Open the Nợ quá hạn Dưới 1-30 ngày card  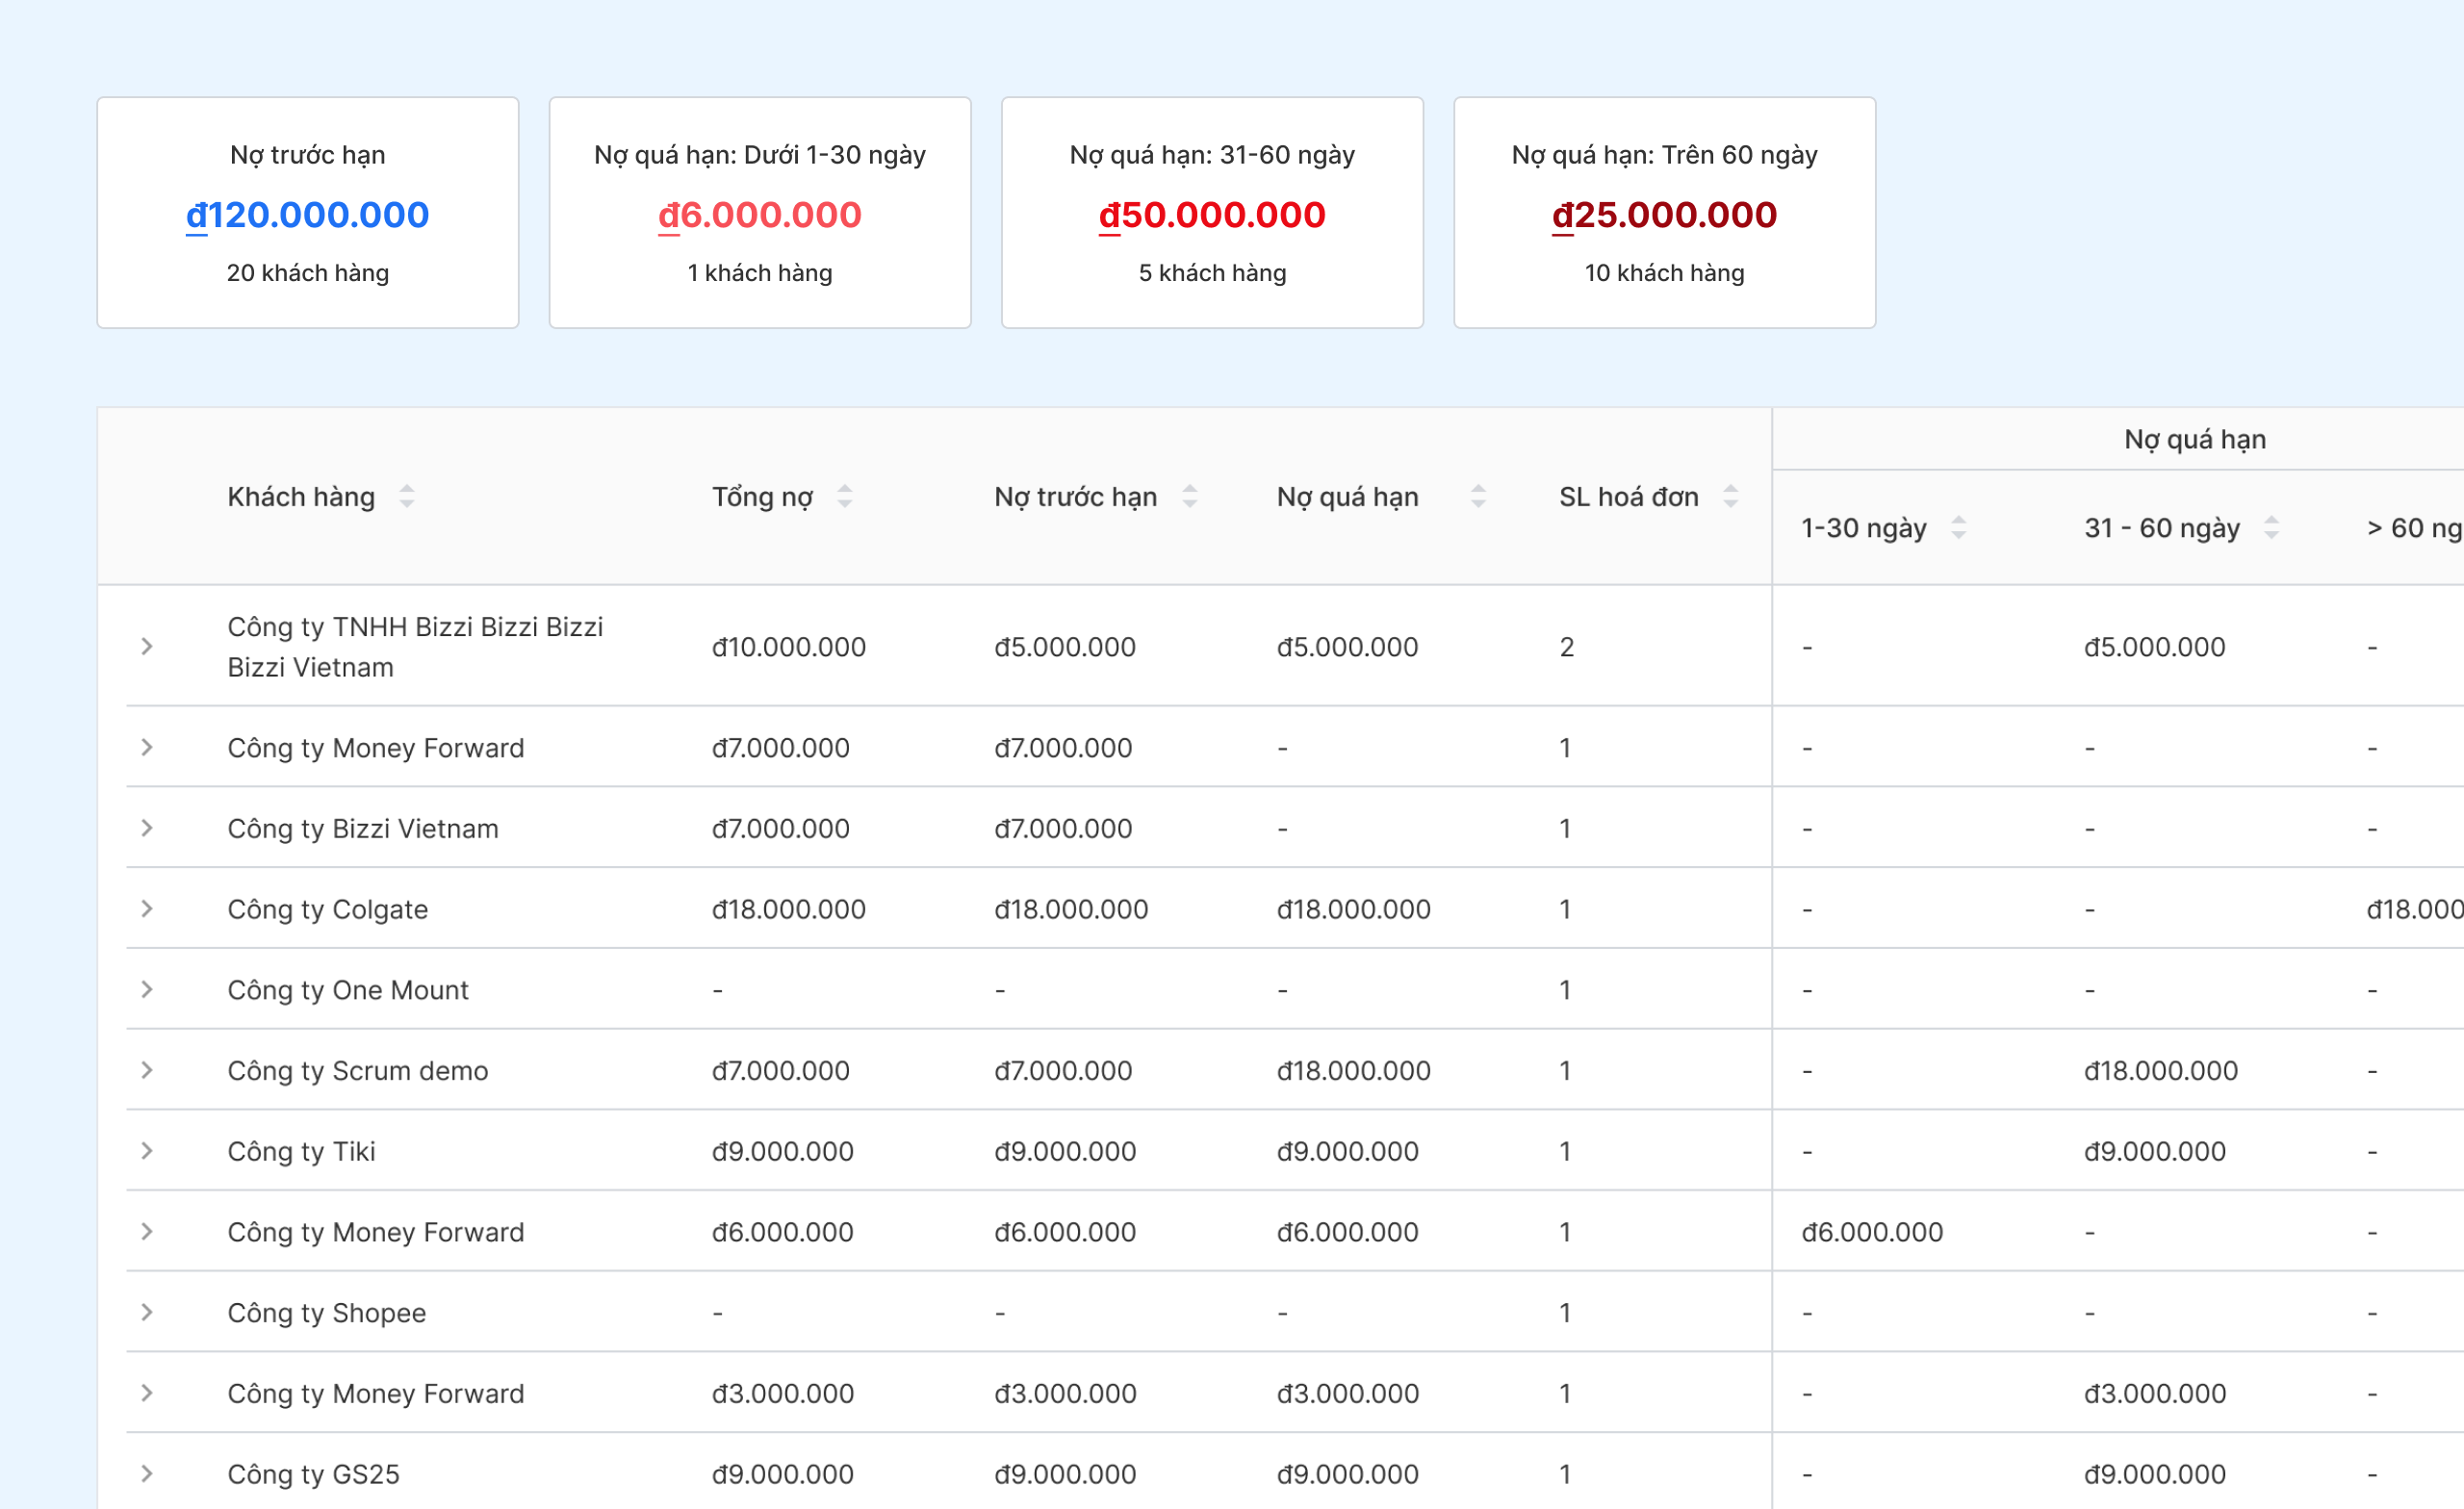click(x=760, y=213)
